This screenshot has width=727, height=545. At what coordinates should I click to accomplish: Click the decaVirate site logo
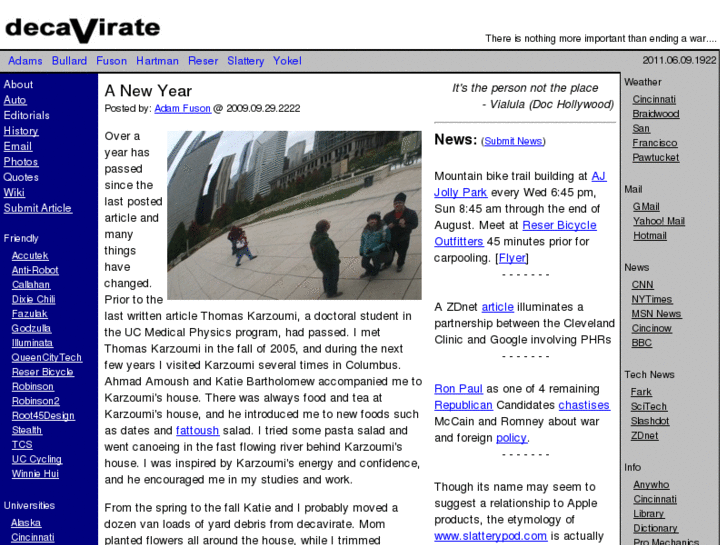click(x=83, y=29)
